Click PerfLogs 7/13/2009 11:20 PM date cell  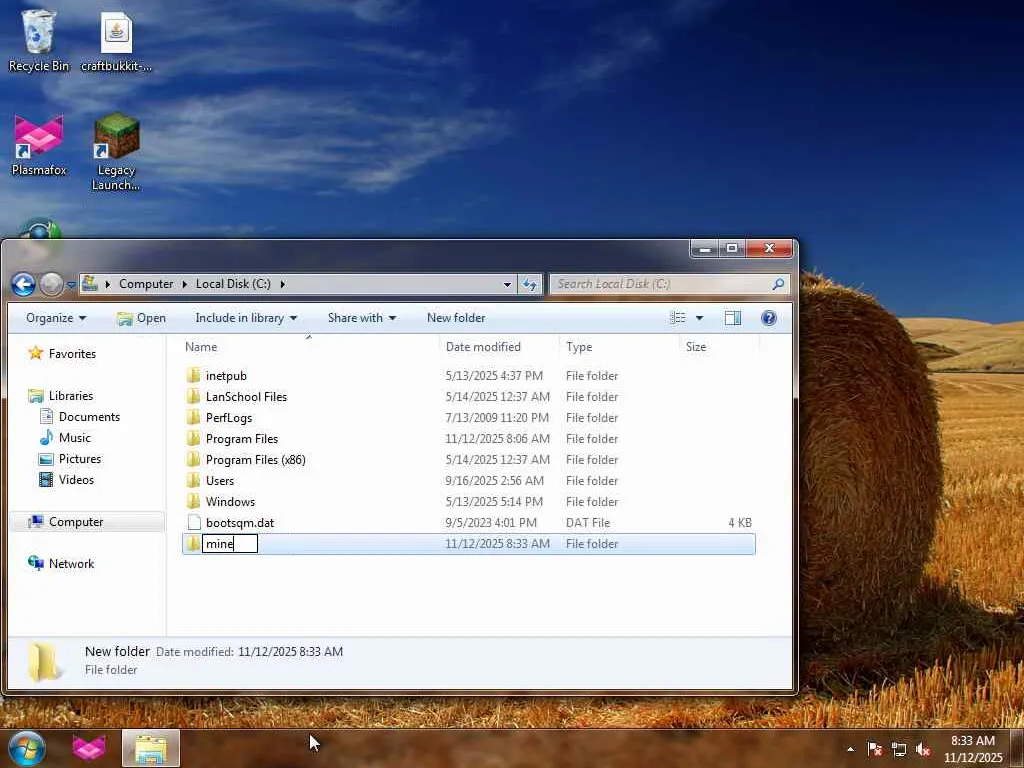click(x=497, y=417)
